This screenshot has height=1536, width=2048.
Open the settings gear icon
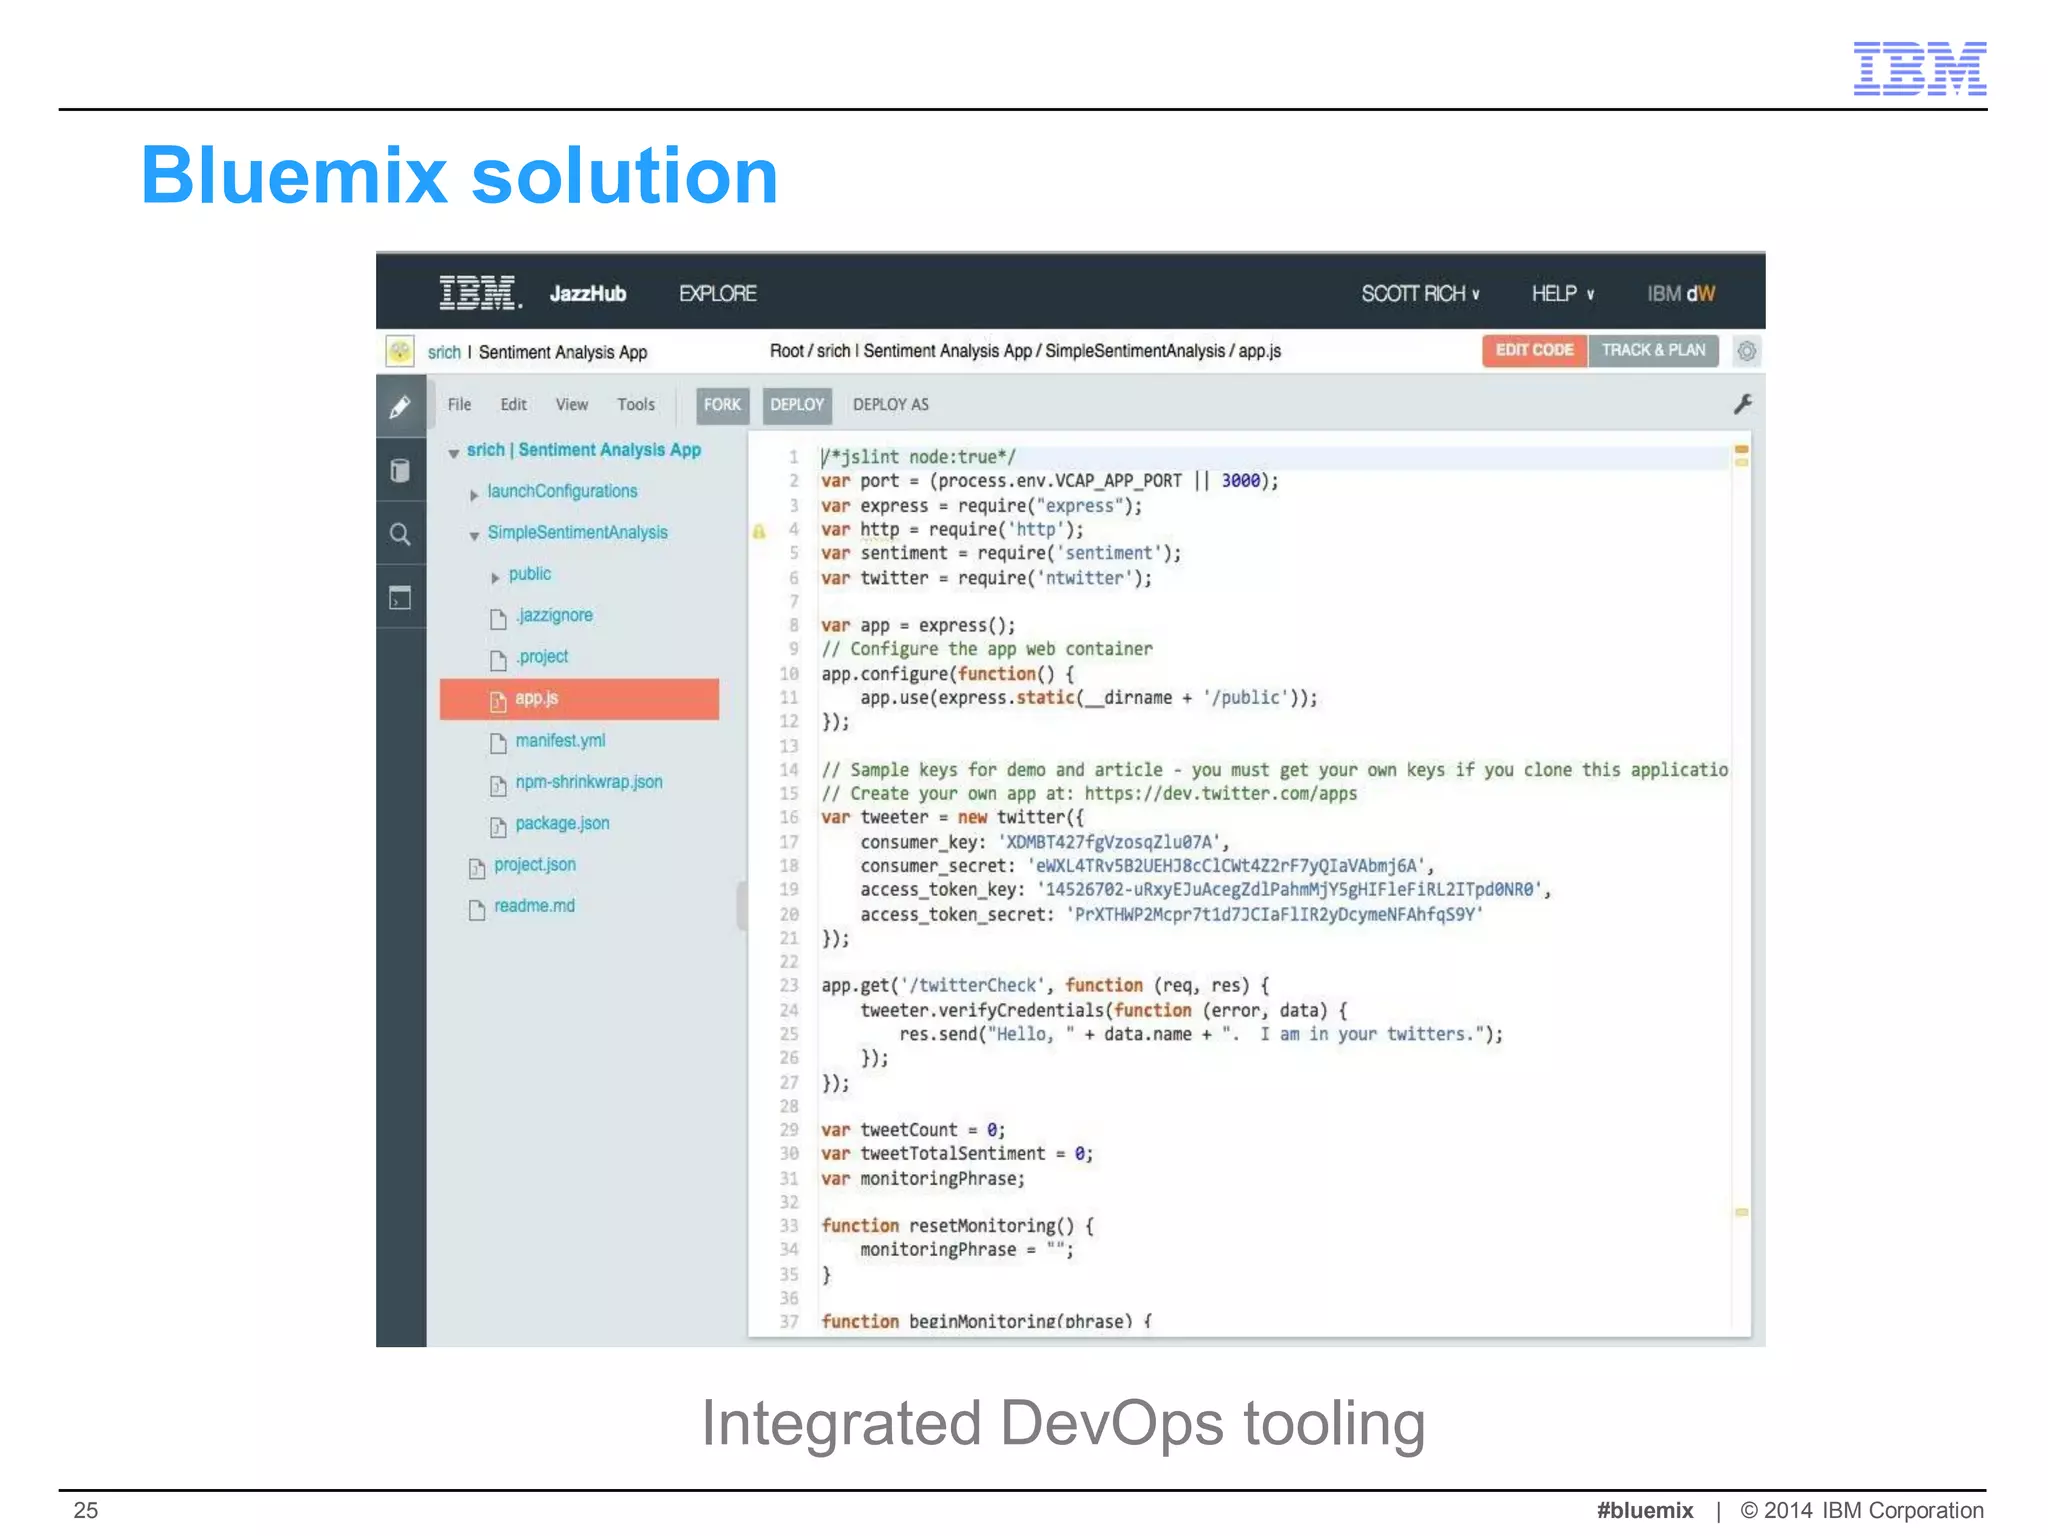click(1746, 351)
